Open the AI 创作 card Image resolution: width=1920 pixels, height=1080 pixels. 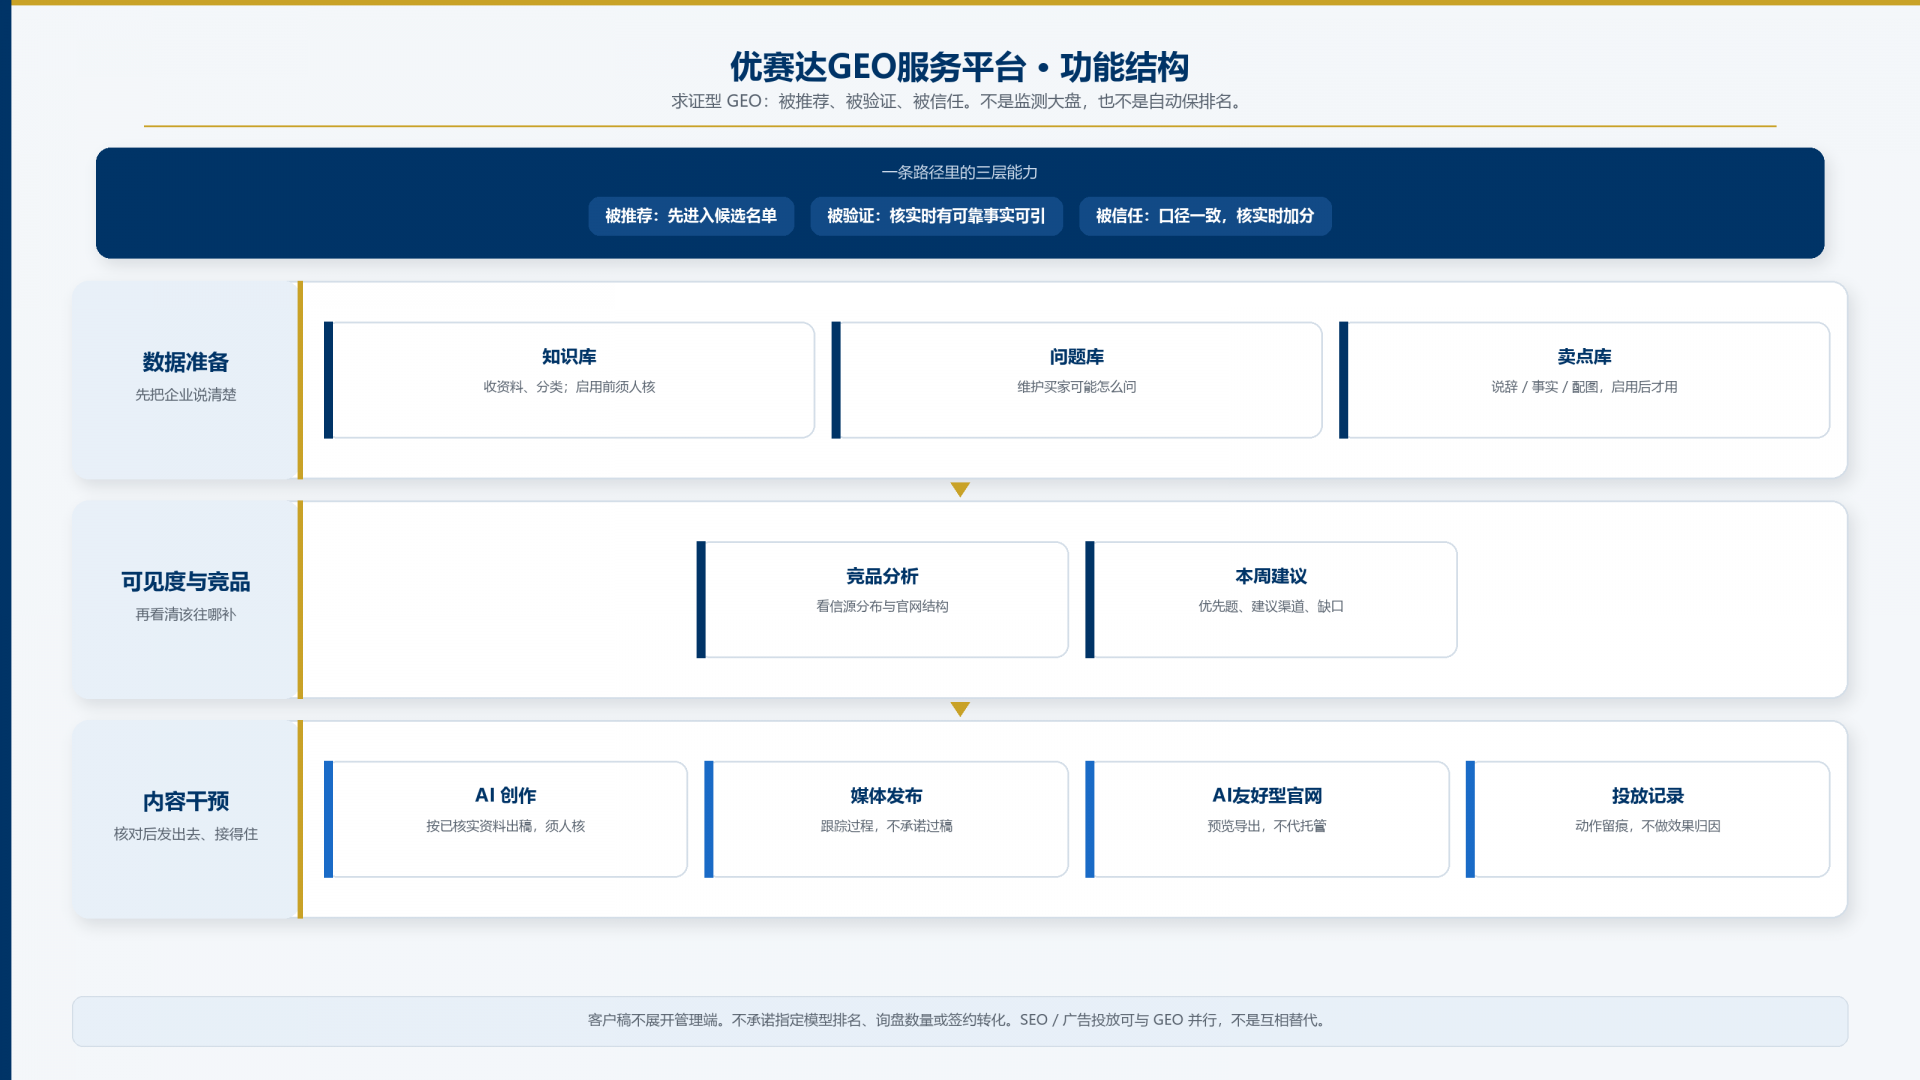click(506, 819)
